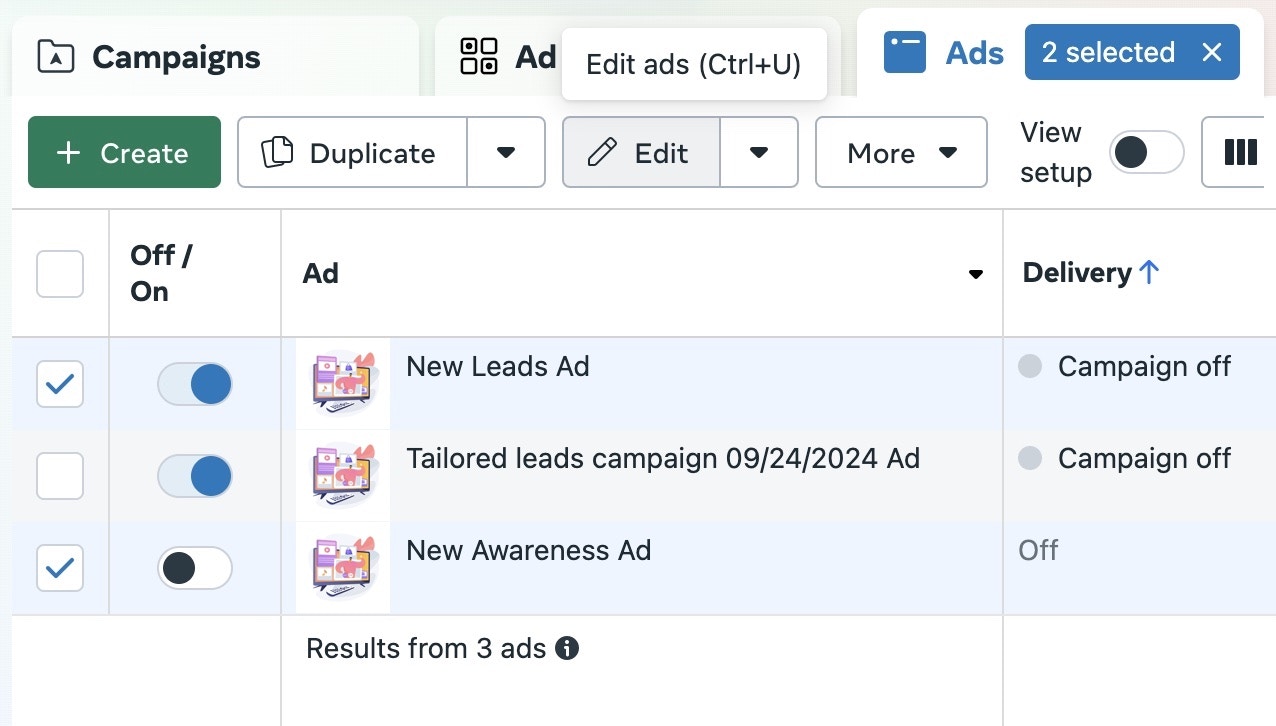
Task: Click the X to clear the 2 selected ads
Action: point(1213,52)
